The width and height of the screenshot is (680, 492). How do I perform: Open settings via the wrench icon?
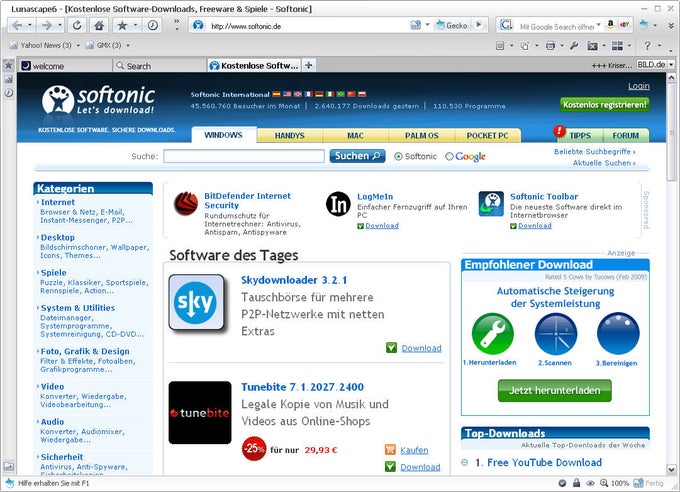click(574, 46)
